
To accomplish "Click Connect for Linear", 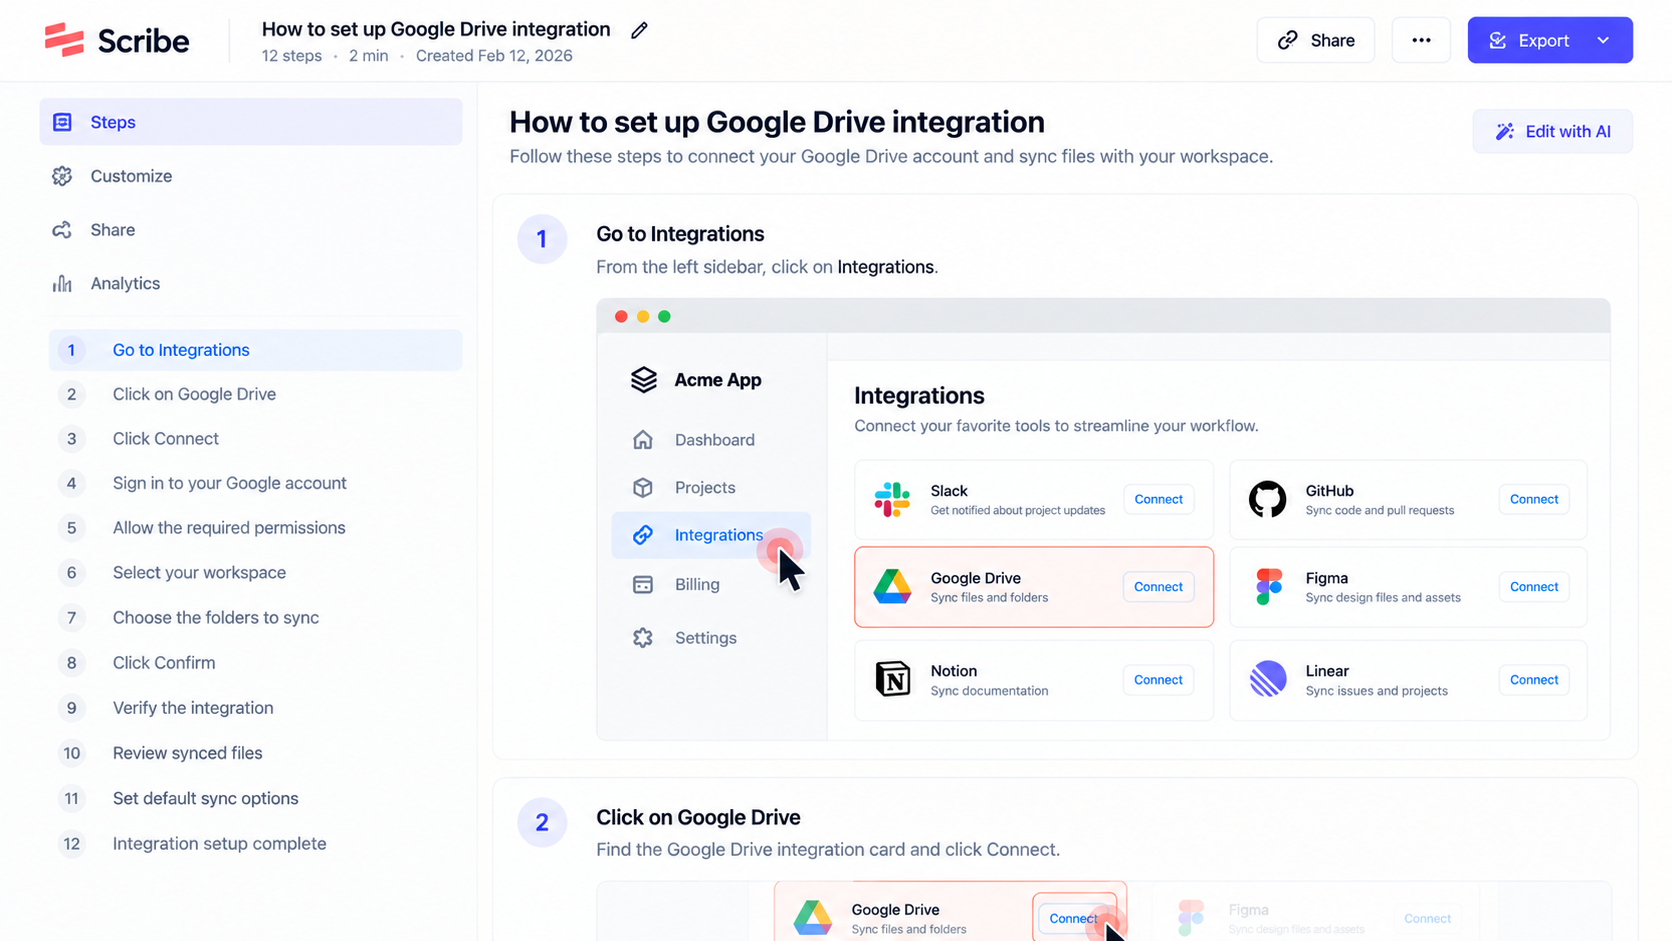I will tap(1534, 680).
